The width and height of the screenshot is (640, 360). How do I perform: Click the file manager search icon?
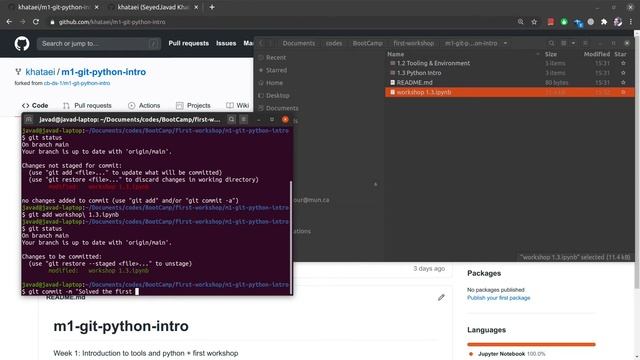click(551, 43)
